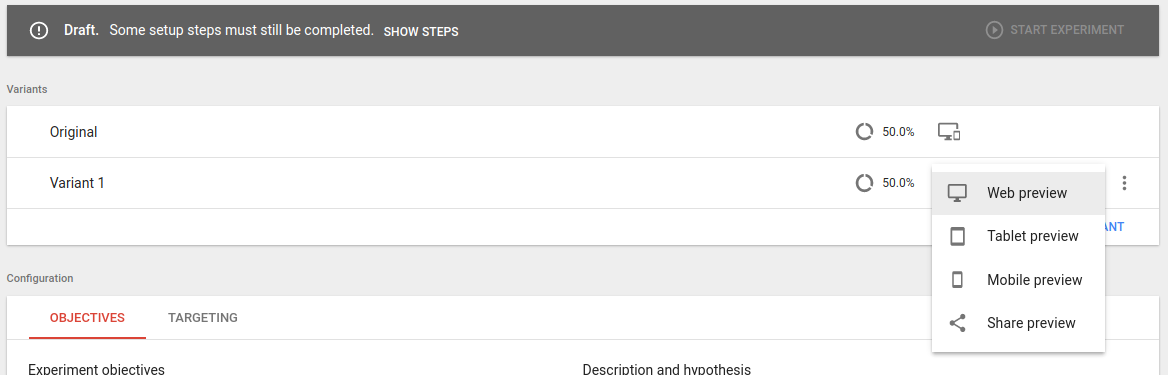
Task: Click the Variant 1 weight pie icon
Action: [864, 183]
